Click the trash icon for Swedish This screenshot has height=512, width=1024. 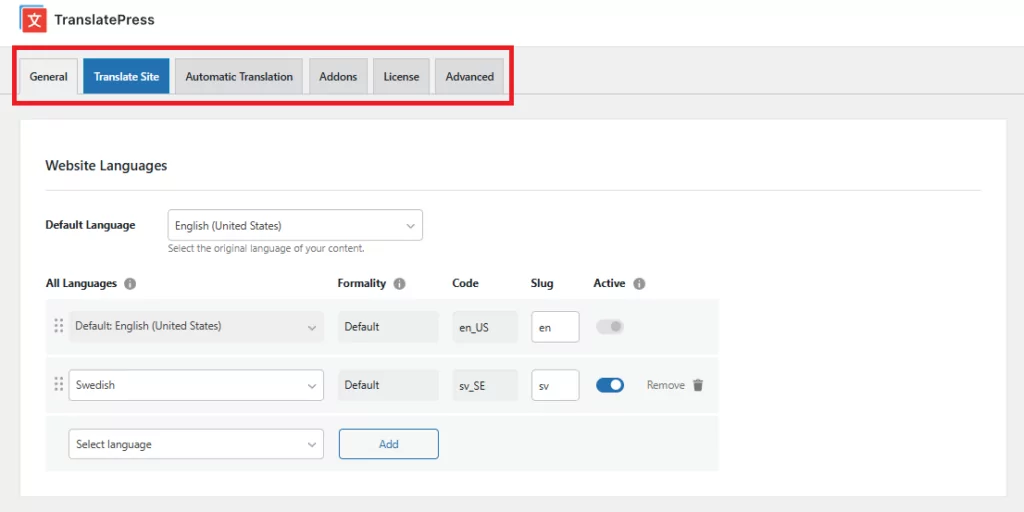(x=698, y=385)
